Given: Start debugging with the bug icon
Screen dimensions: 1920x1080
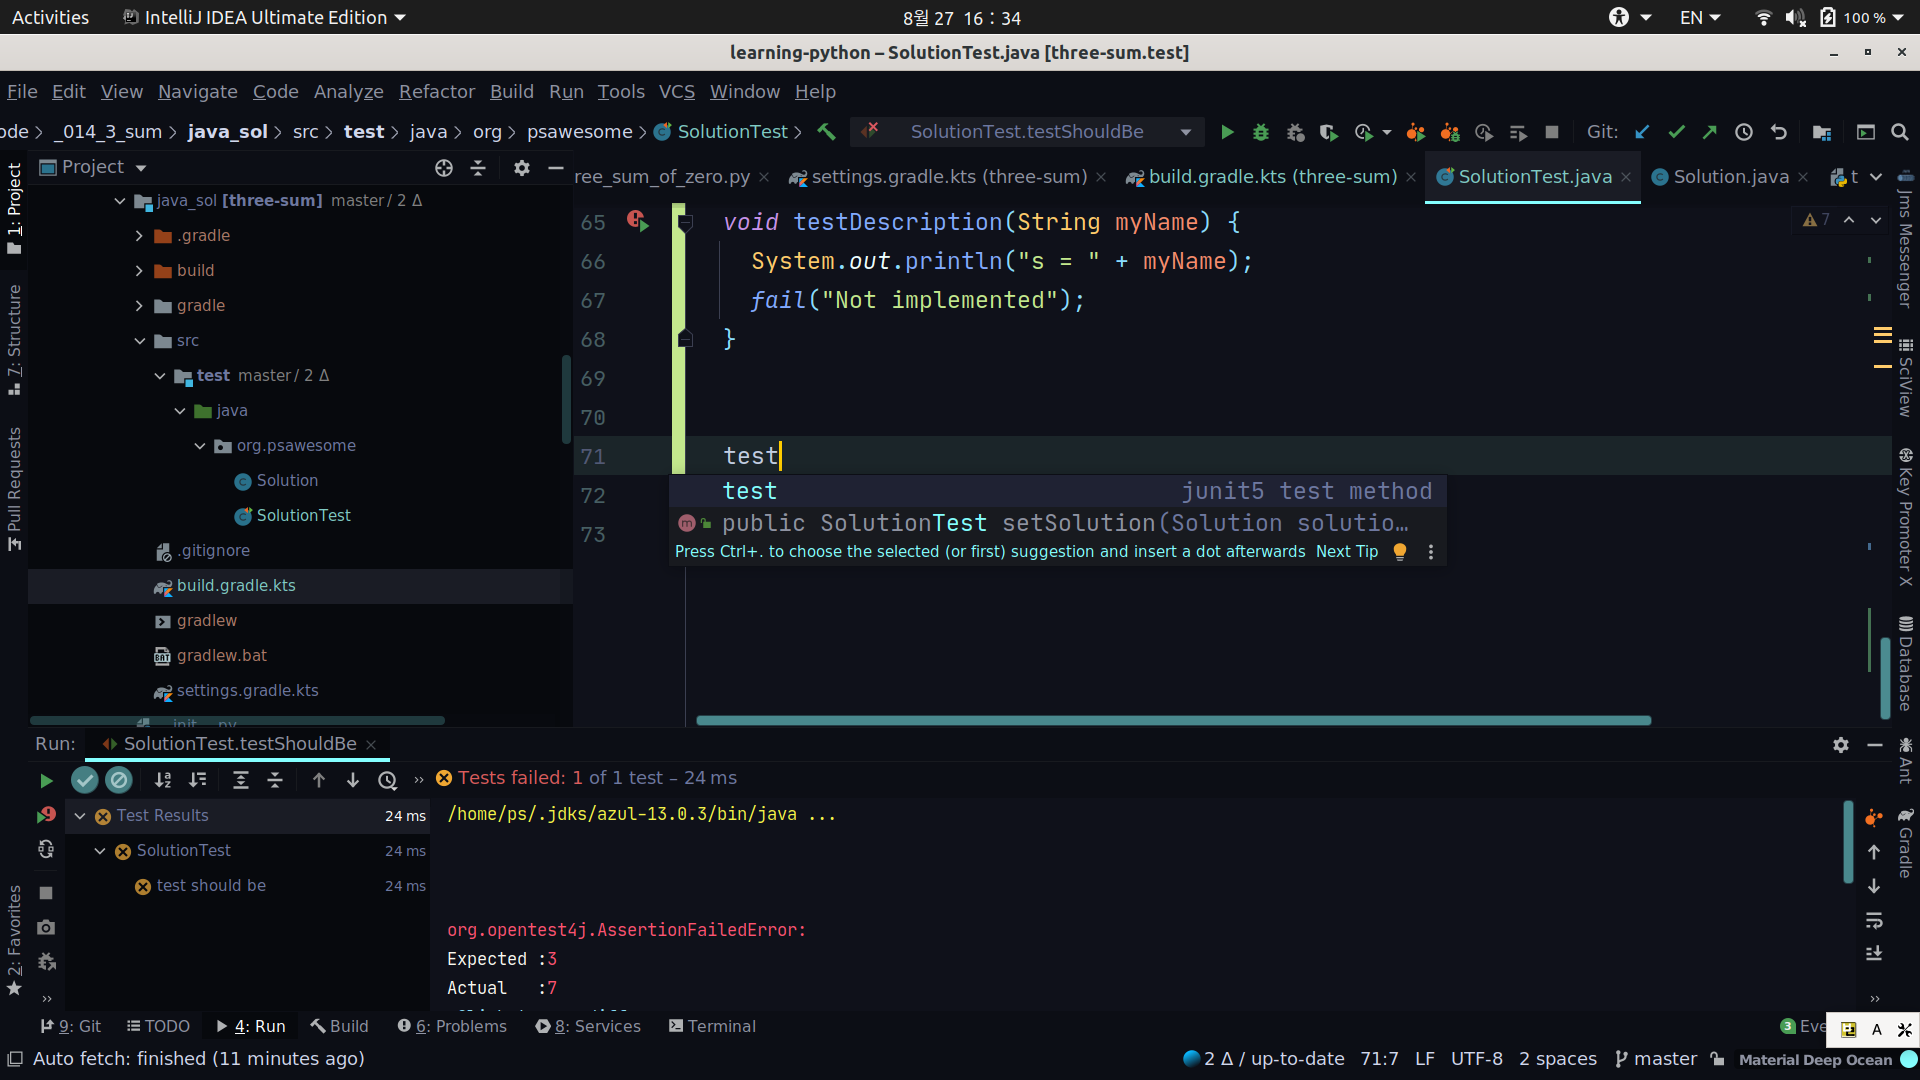Looking at the screenshot, I should (1261, 132).
